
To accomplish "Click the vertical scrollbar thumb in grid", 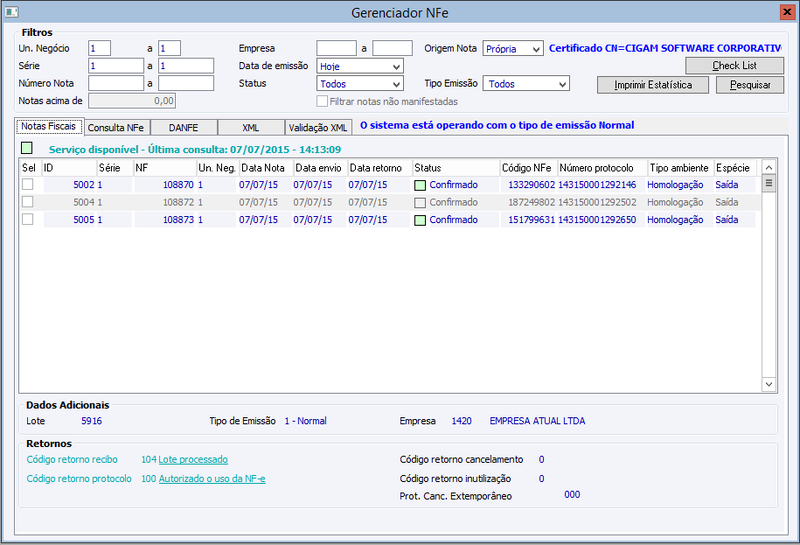I will point(769,183).
